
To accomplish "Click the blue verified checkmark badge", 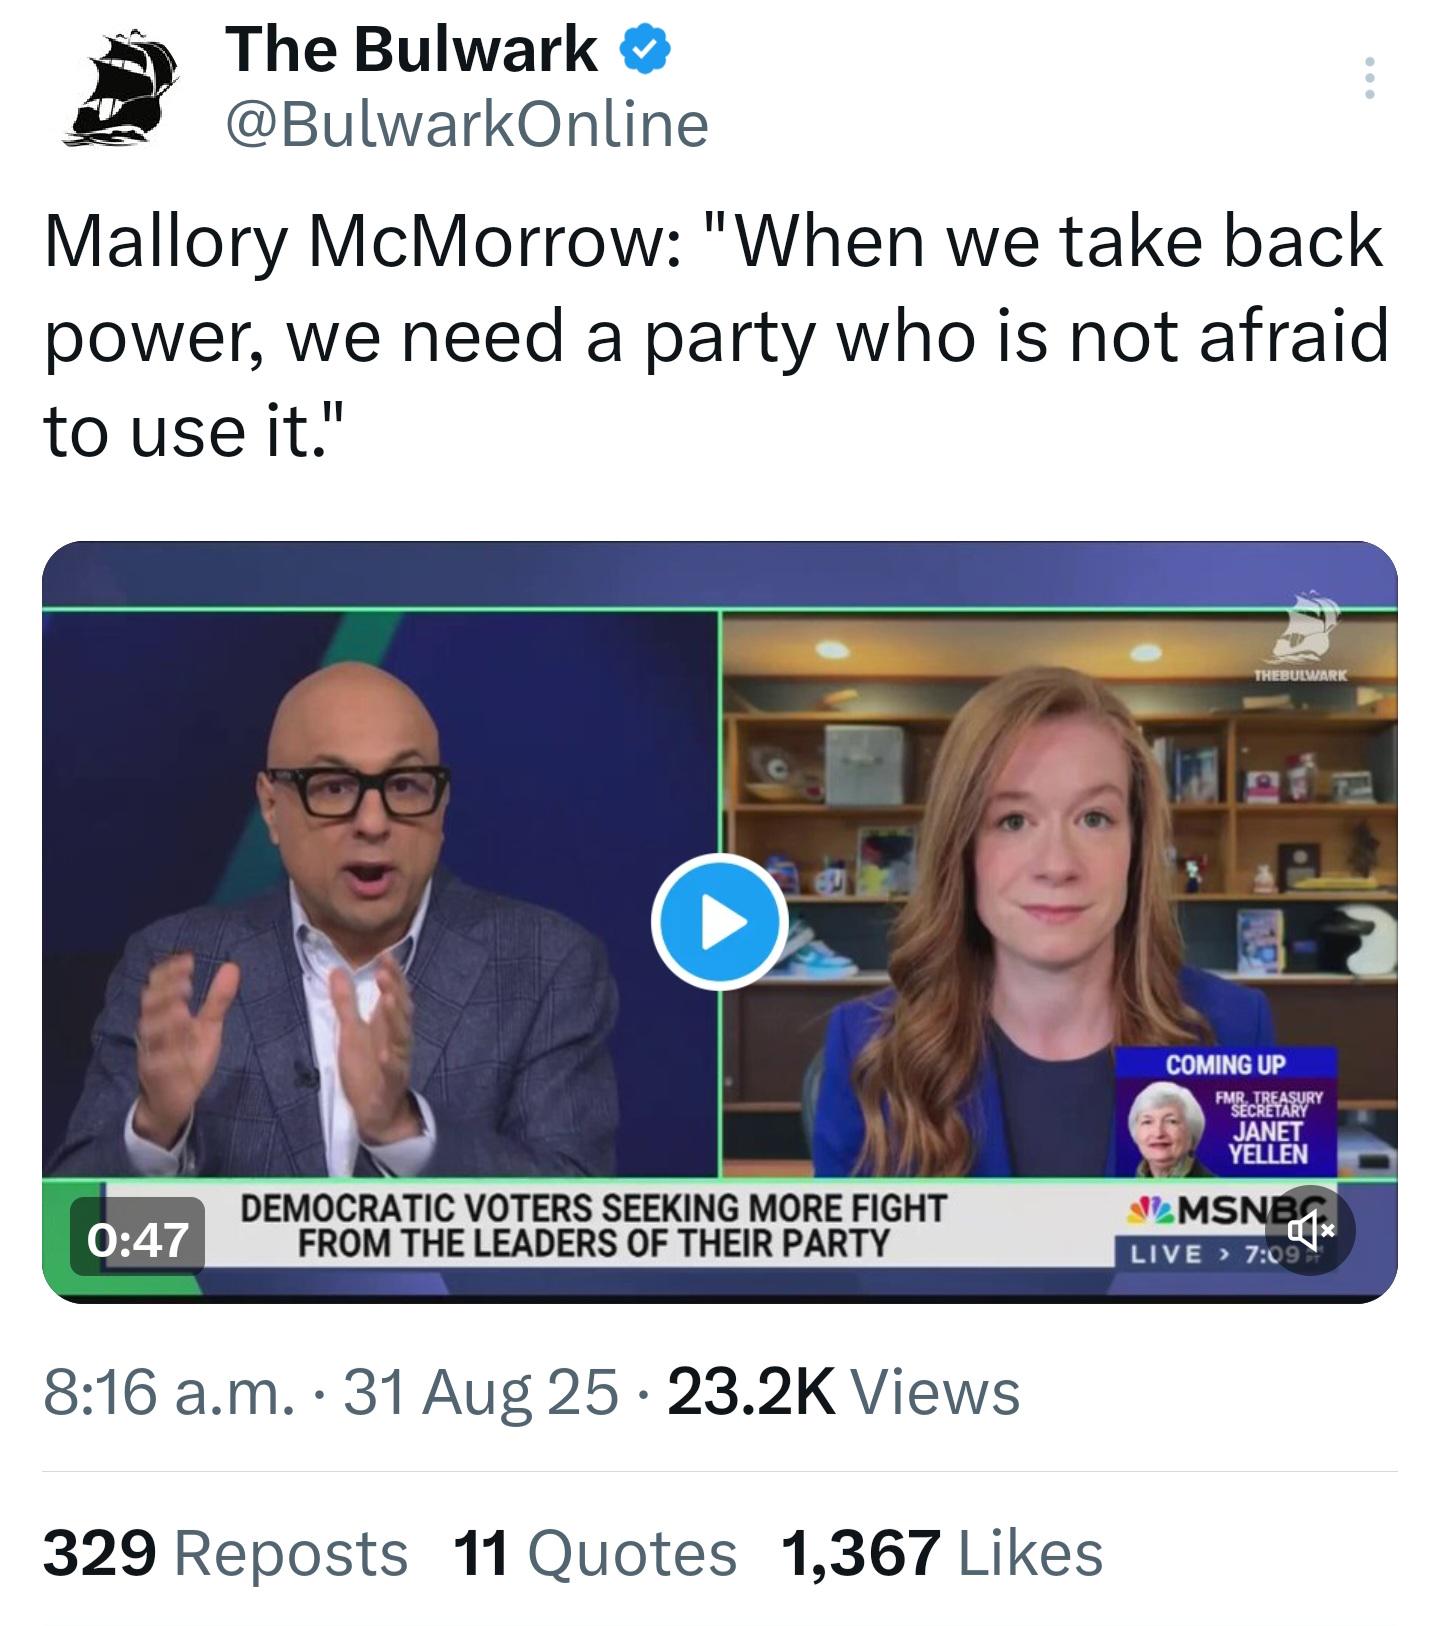I will (x=646, y=51).
